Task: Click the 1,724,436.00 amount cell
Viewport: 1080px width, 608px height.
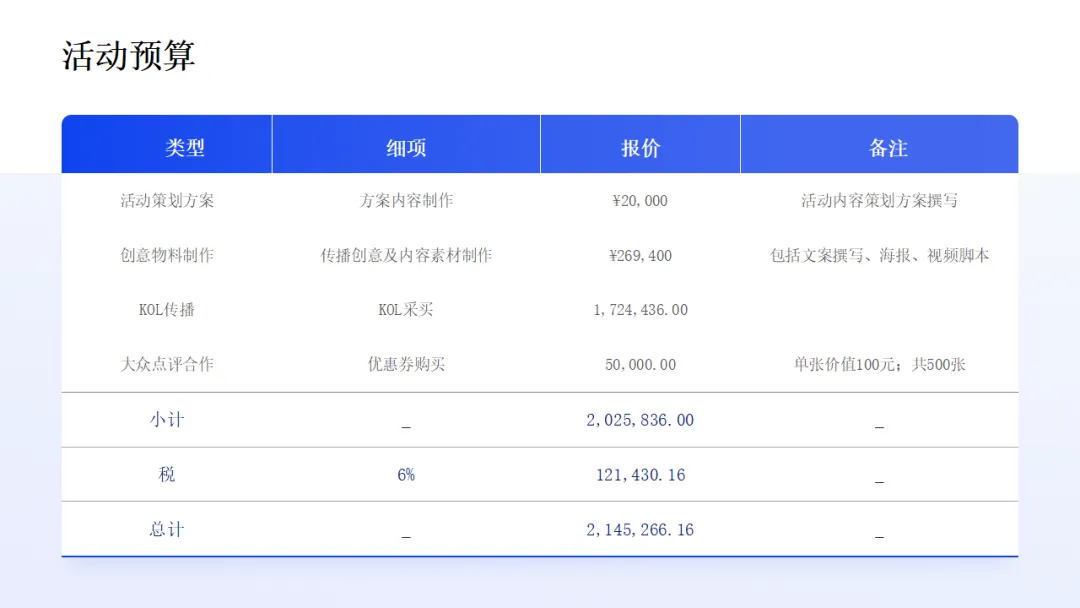Action: click(x=640, y=310)
